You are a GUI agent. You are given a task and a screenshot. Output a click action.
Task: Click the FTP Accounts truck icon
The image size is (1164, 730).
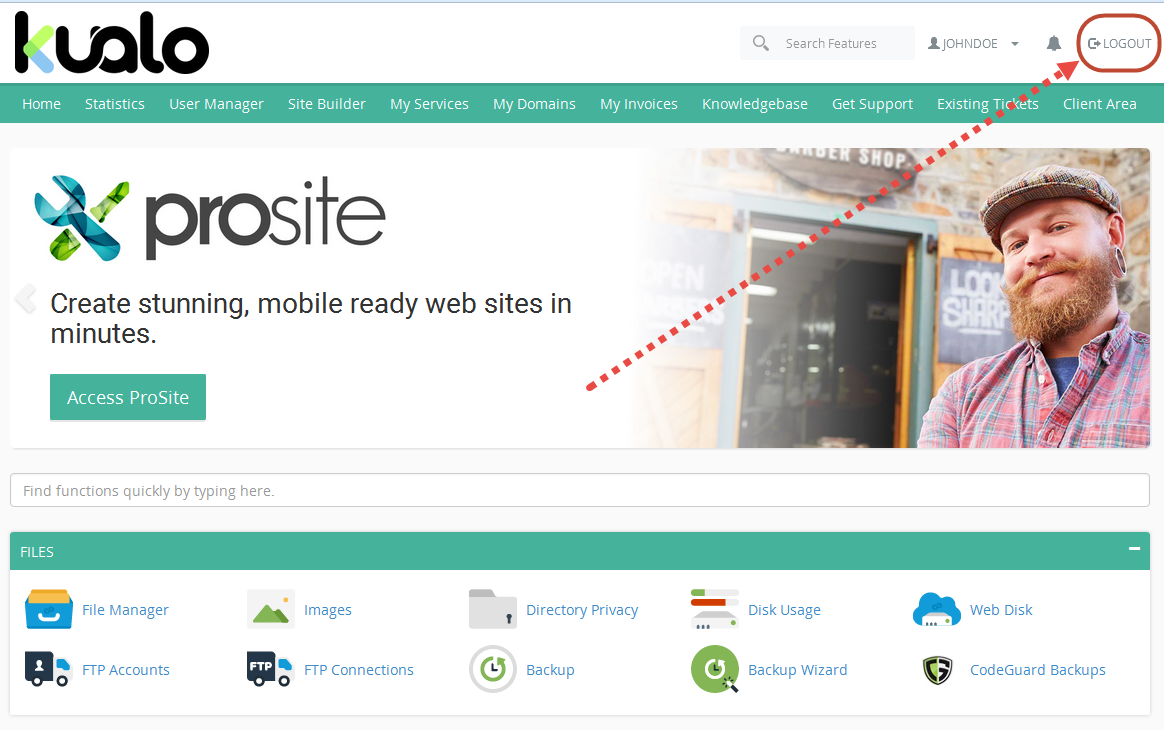point(48,669)
